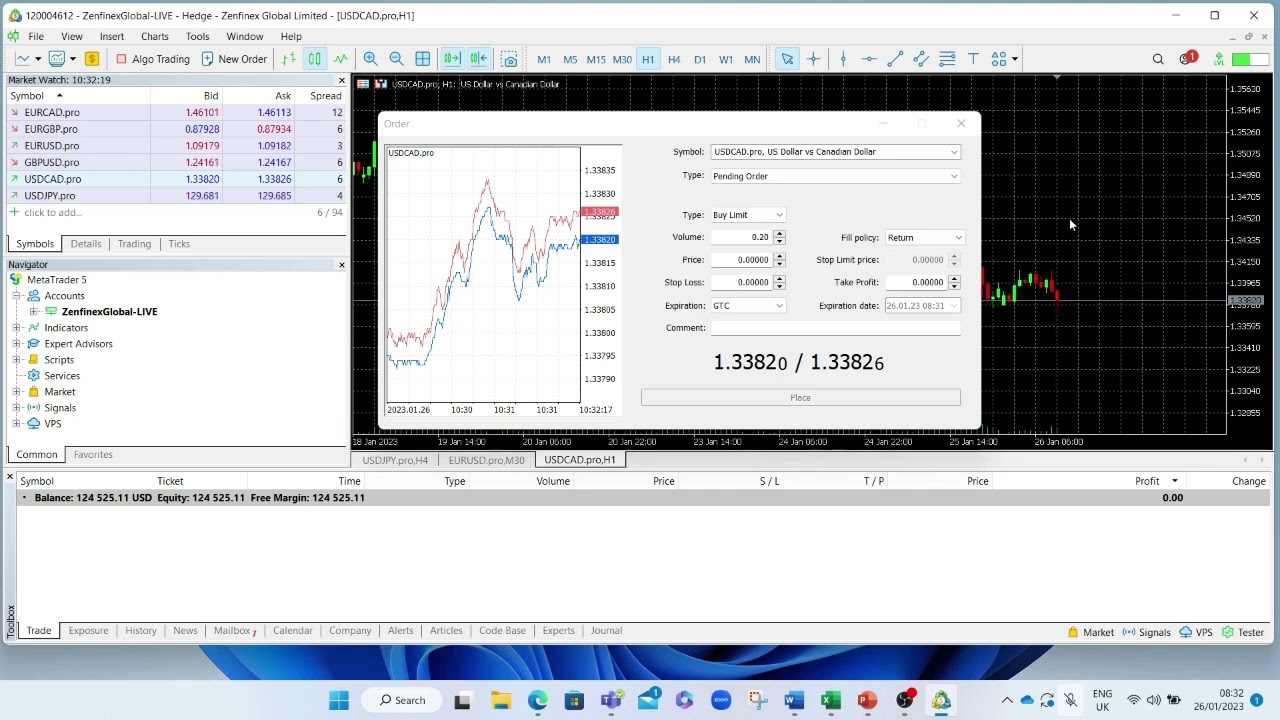
Task: Expand the Expert Advisors tree node
Action: 17,344
